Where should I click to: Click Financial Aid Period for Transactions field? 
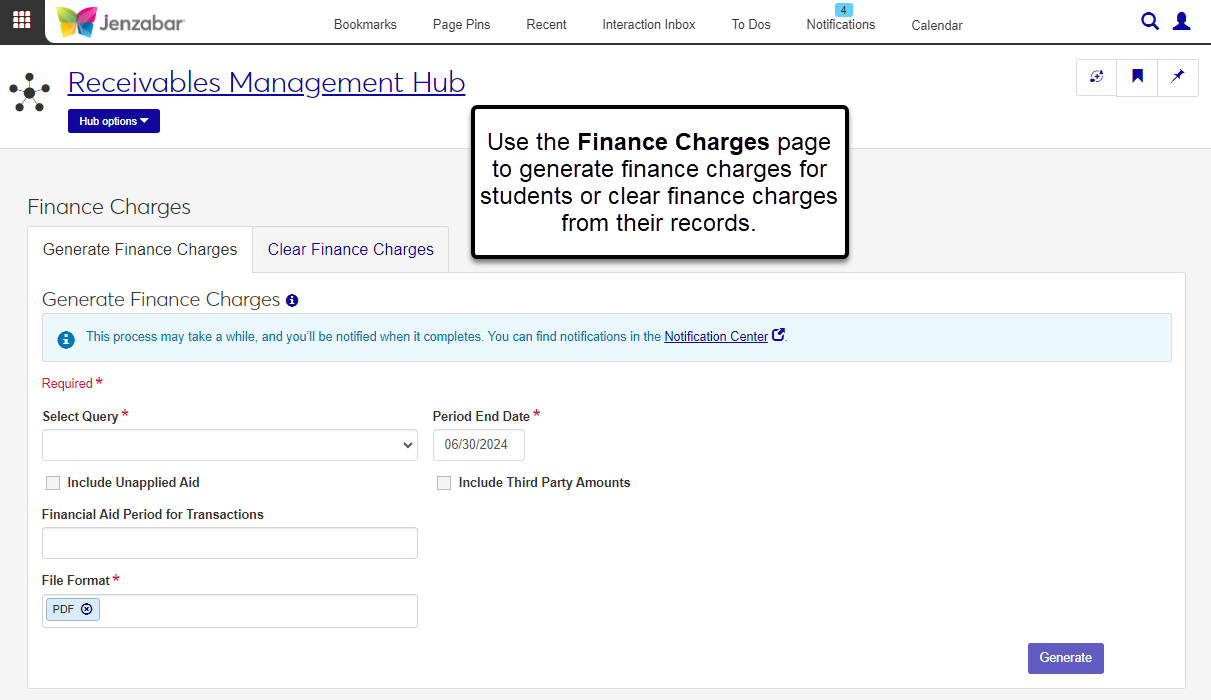pos(230,543)
